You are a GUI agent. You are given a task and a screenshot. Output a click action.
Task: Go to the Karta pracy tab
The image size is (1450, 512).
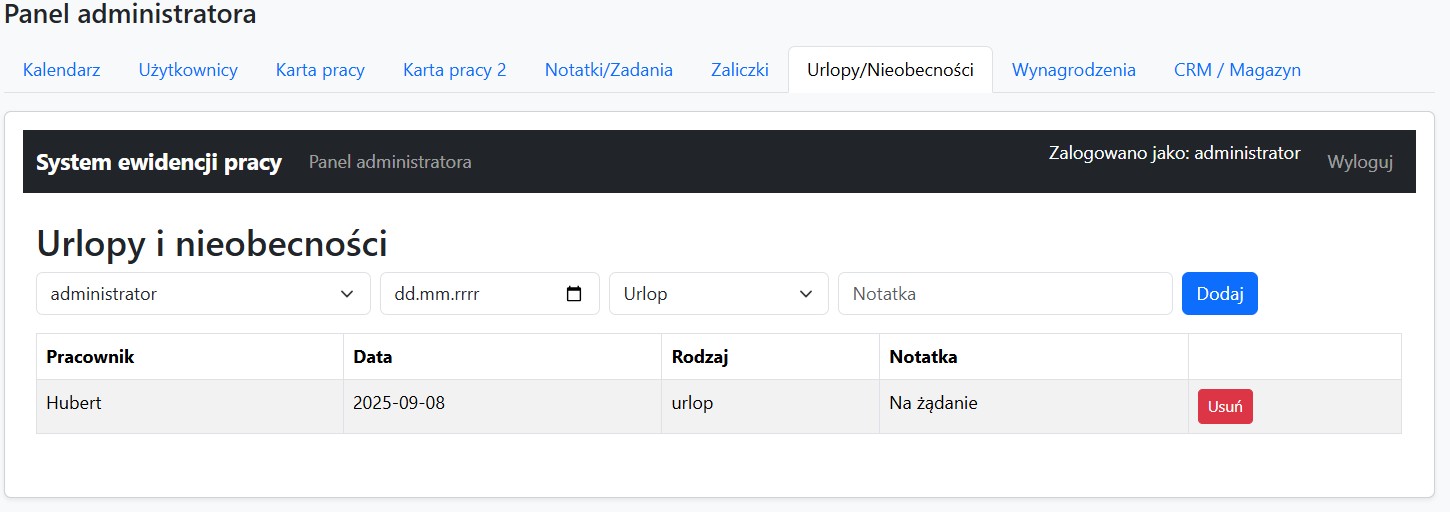tap(320, 70)
